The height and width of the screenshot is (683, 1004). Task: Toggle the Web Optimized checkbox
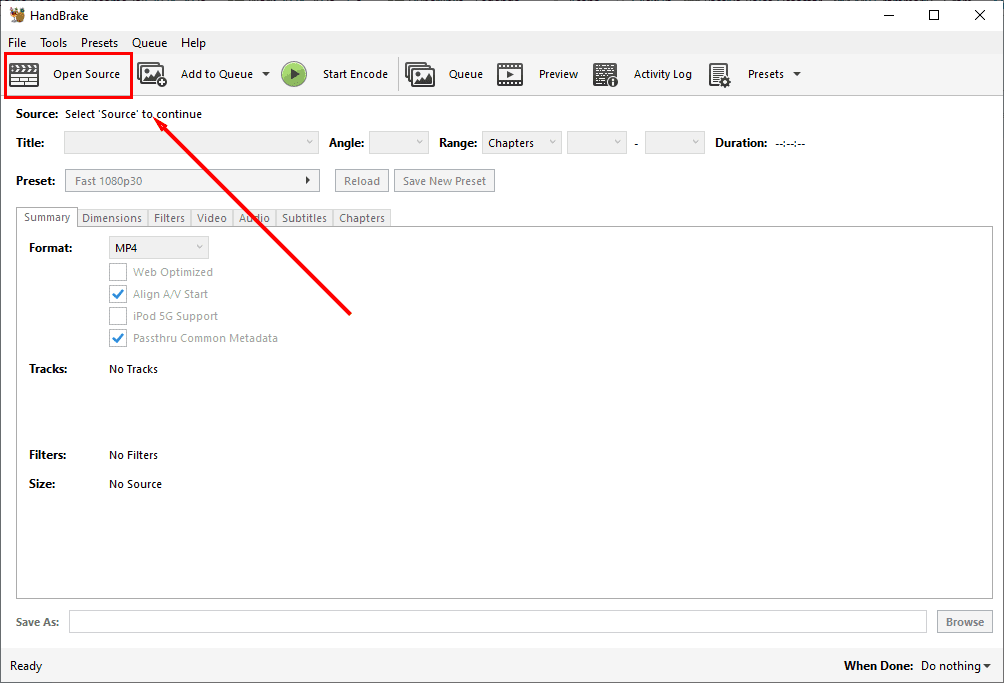tap(118, 272)
